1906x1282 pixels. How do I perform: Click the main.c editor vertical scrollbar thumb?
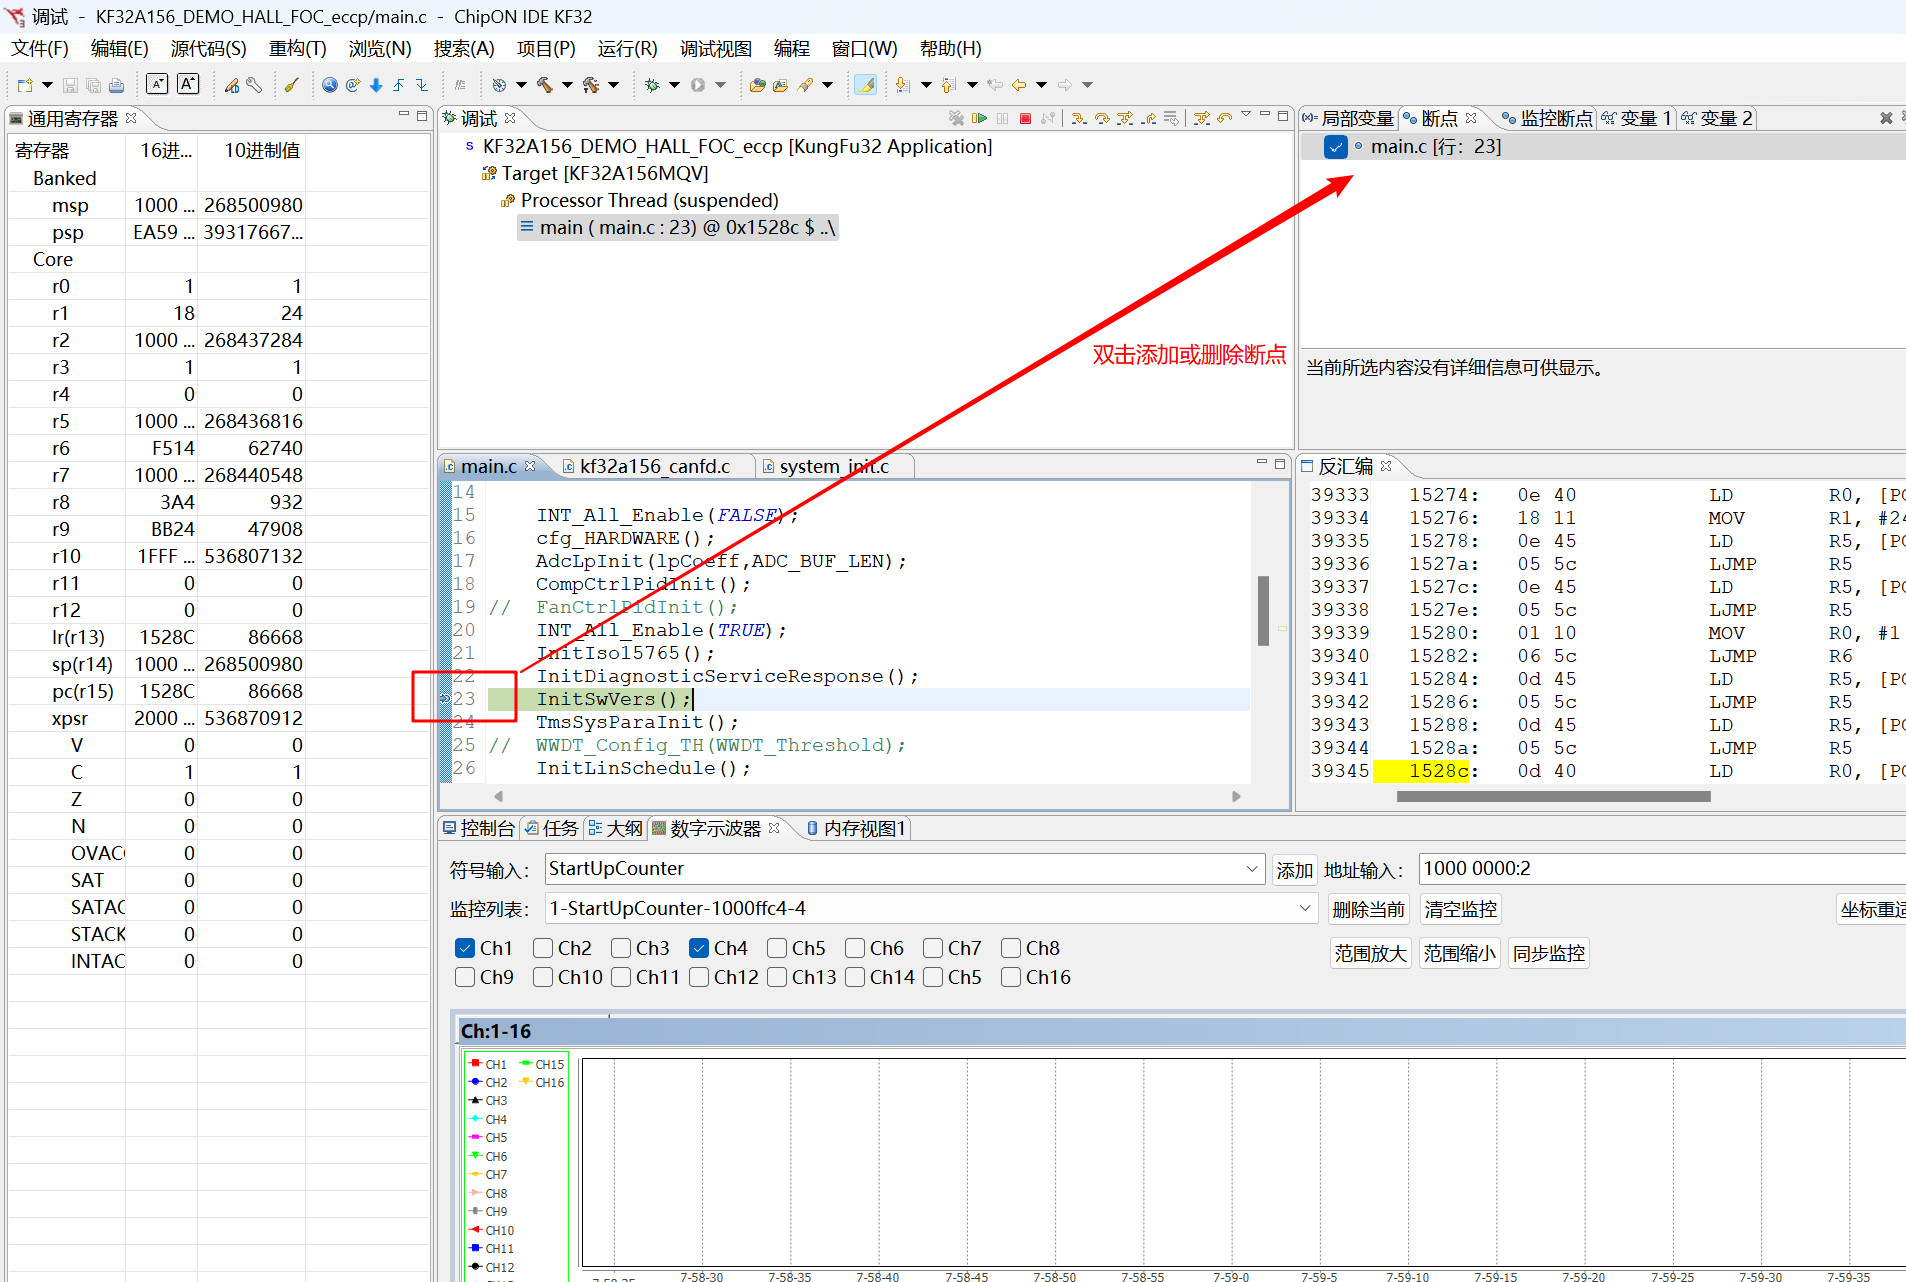click(1263, 610)
